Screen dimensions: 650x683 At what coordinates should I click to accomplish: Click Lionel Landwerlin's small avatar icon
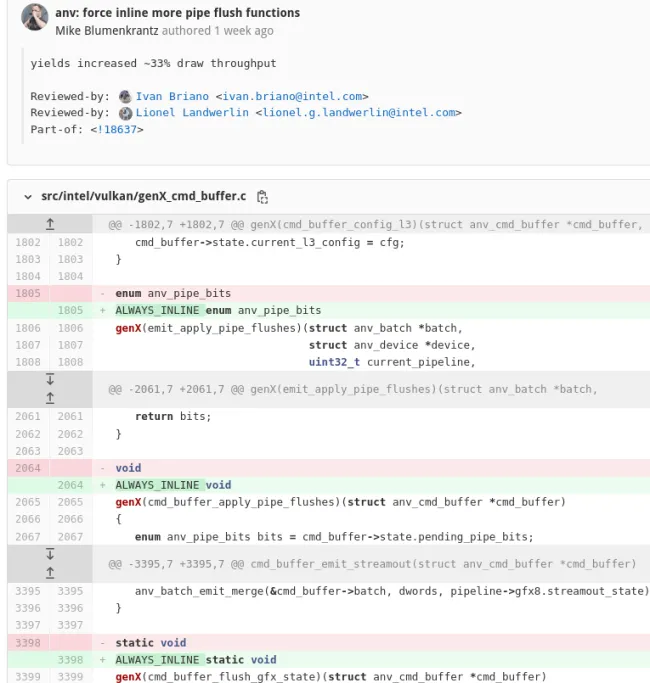point(125,113)
